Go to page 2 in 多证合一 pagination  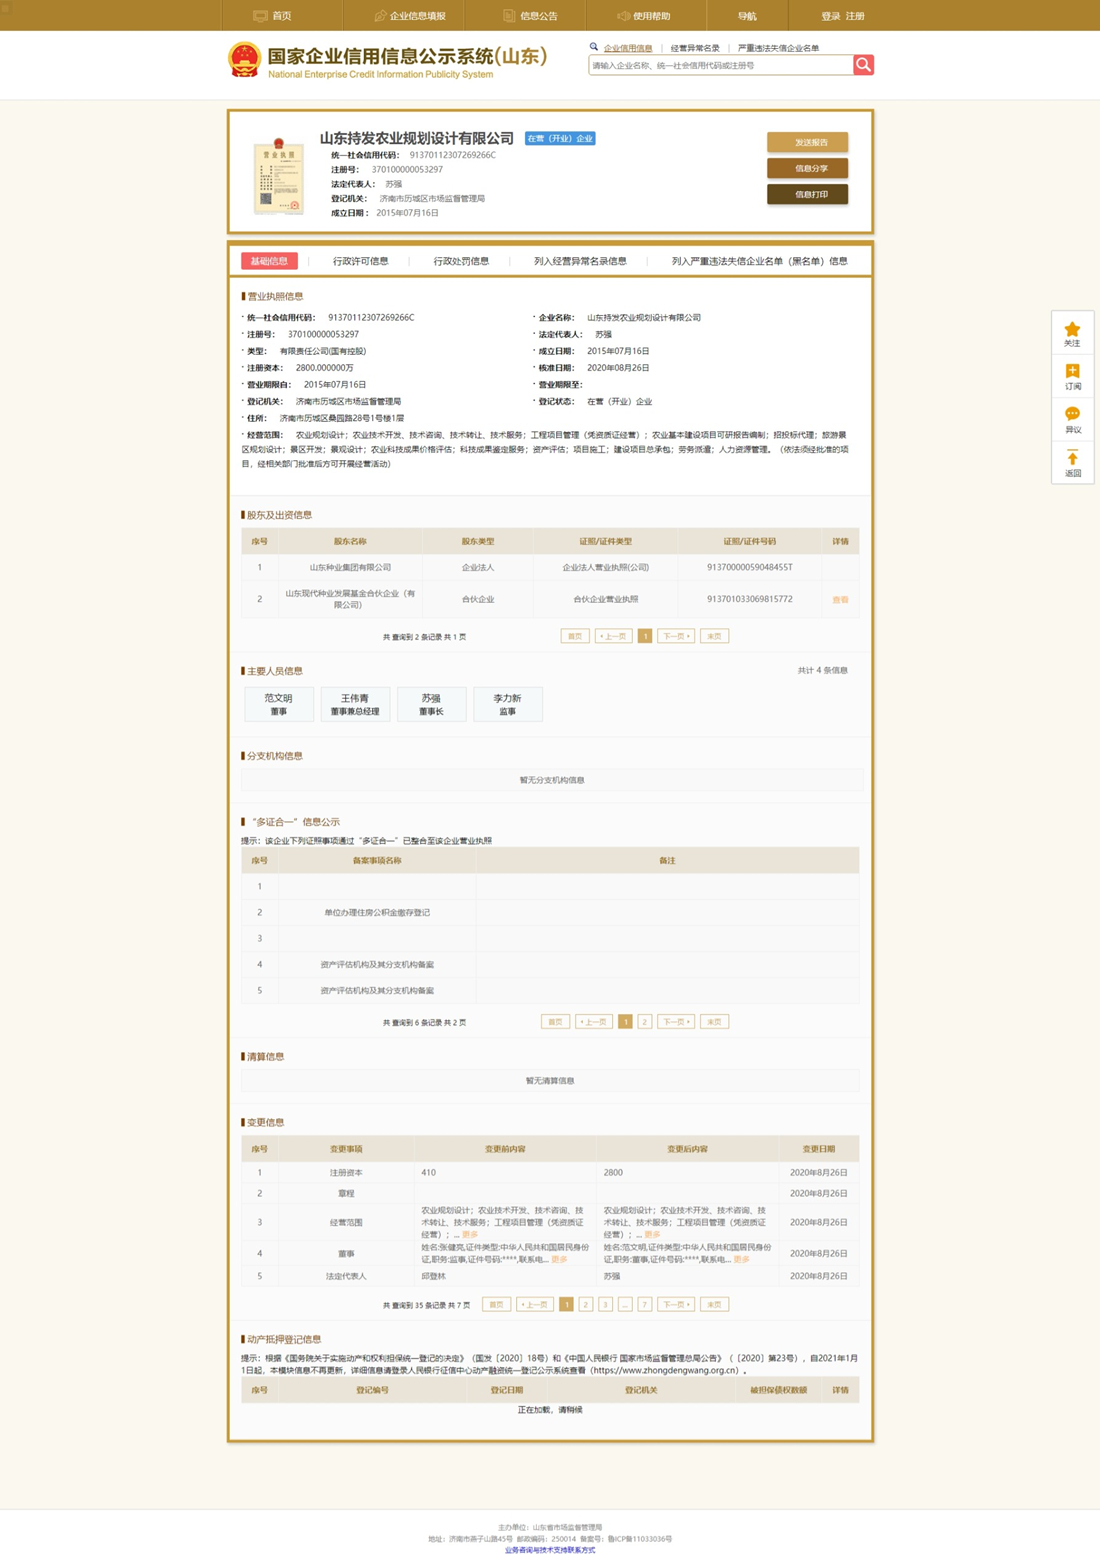pyautogui.click(x=645, y=1022)
